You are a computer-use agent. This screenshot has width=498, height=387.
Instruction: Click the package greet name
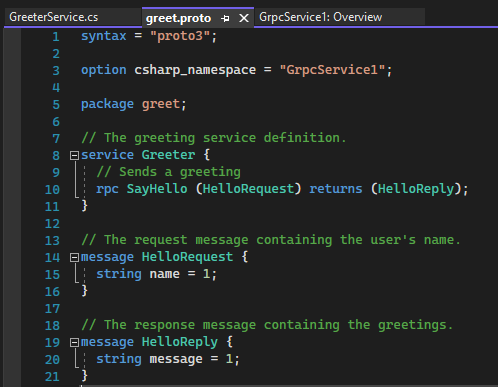161,104
